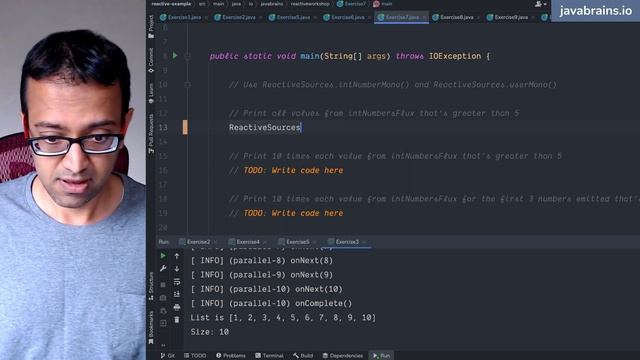Click line 13 change marker in gutter

click(185, 127)
